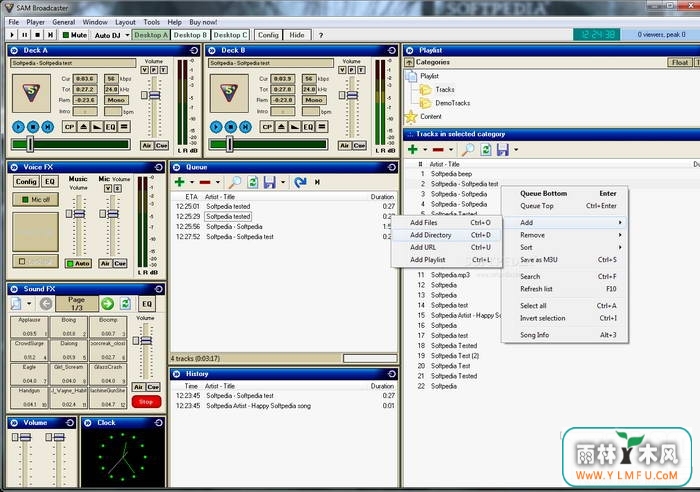The height and width of the screenshot is (492, 700).
Task: Click the red Stop button in Sound FX
Action: [x=146, y=402]
